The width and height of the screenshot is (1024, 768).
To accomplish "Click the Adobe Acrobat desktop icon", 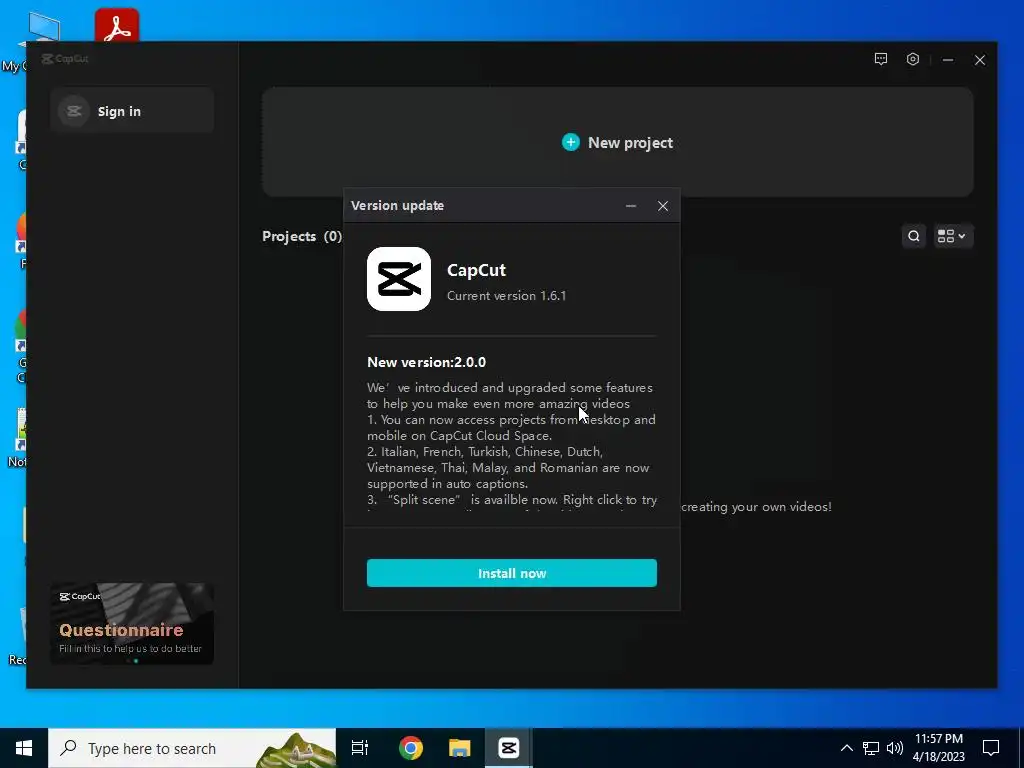I will (117, 25).
